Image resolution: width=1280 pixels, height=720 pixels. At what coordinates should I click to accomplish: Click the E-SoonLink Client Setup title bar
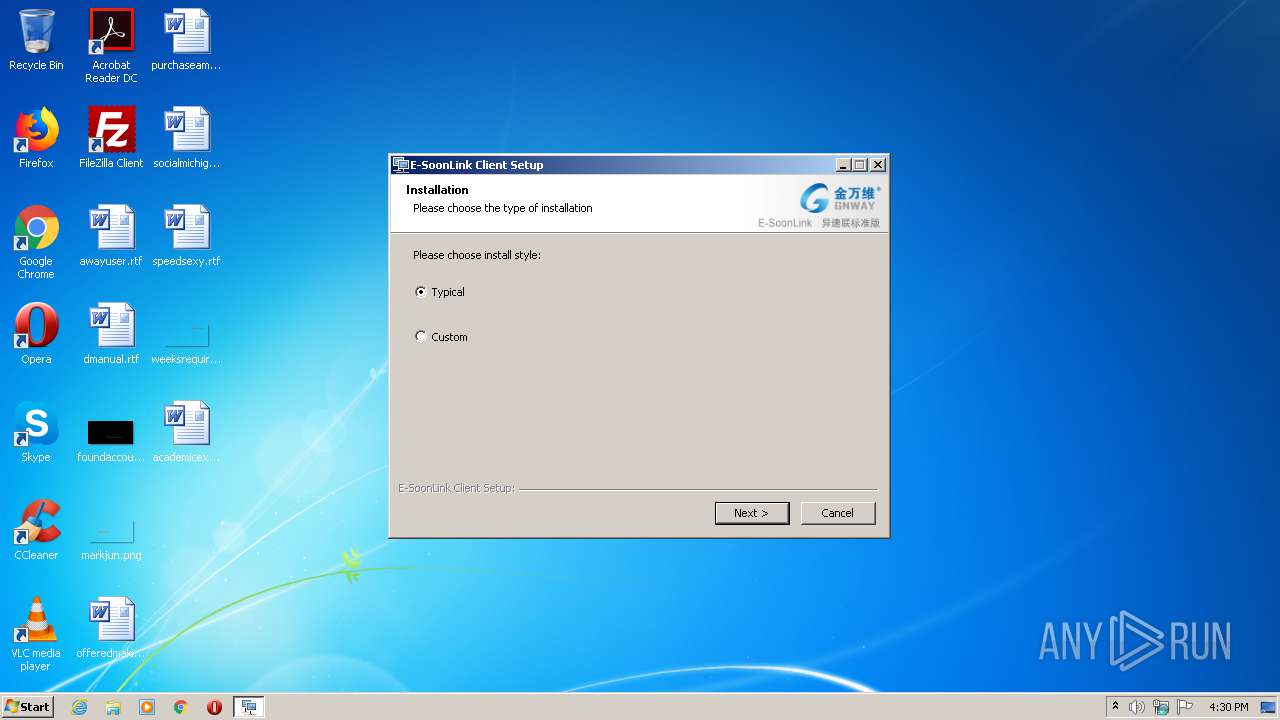[612, 165]
